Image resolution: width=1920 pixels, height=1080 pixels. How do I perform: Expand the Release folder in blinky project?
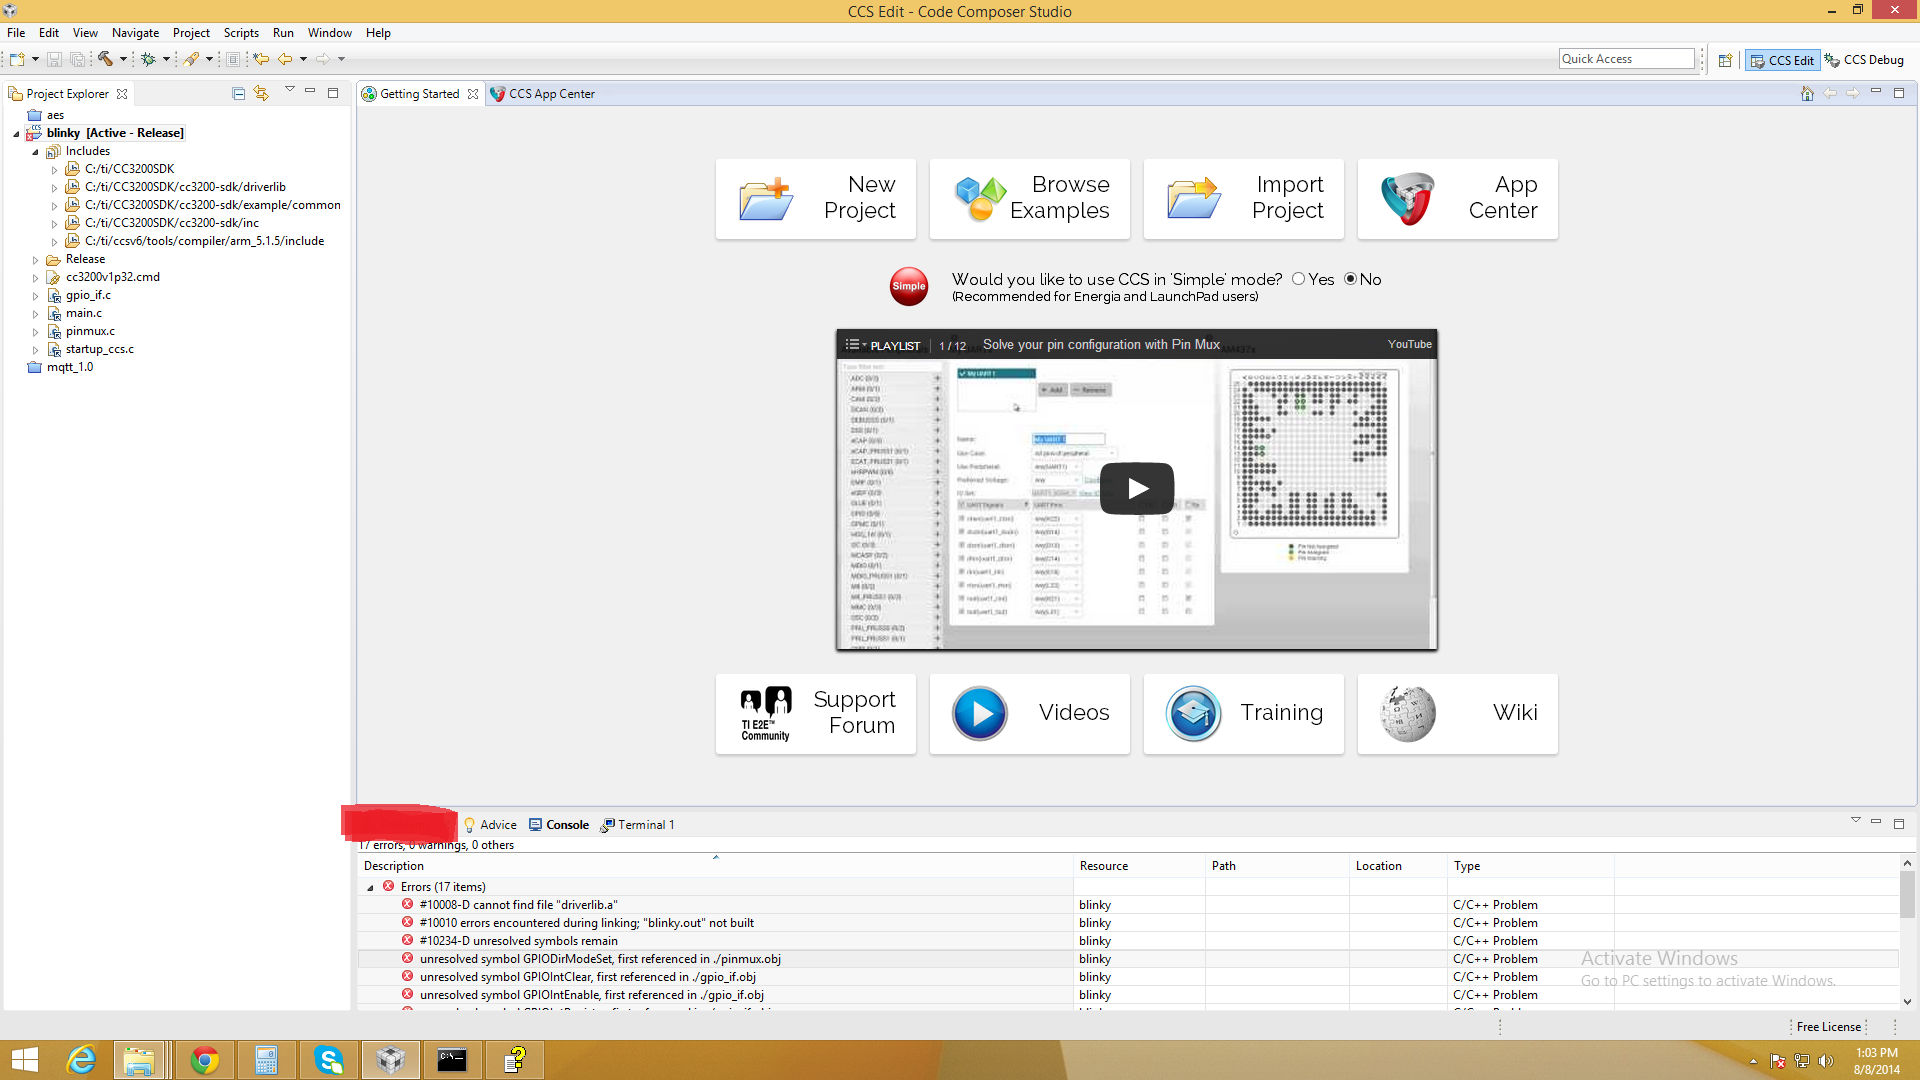tap(38, 259)
